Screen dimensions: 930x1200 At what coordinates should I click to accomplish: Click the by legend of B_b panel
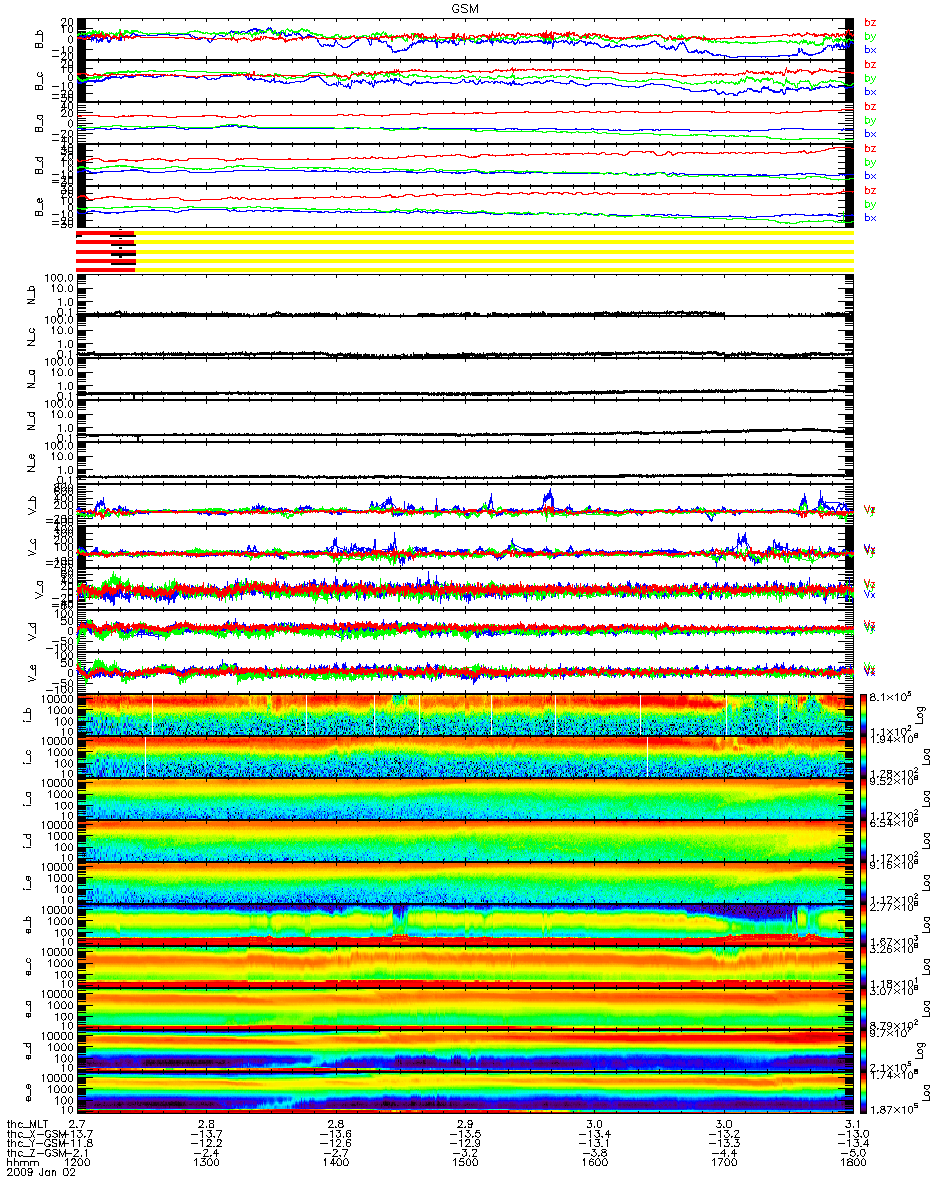coord(870,36)
